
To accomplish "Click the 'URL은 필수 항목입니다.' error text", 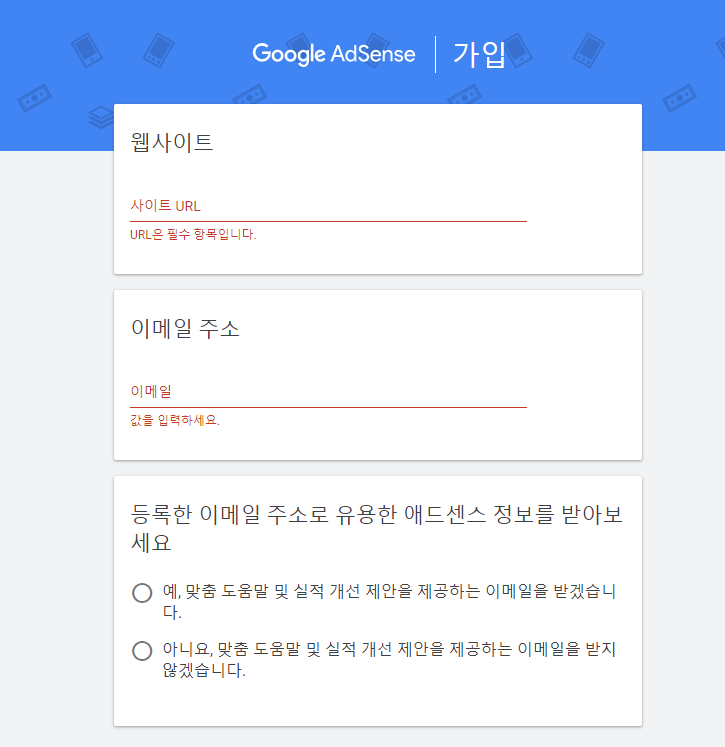I will point(193,234).
